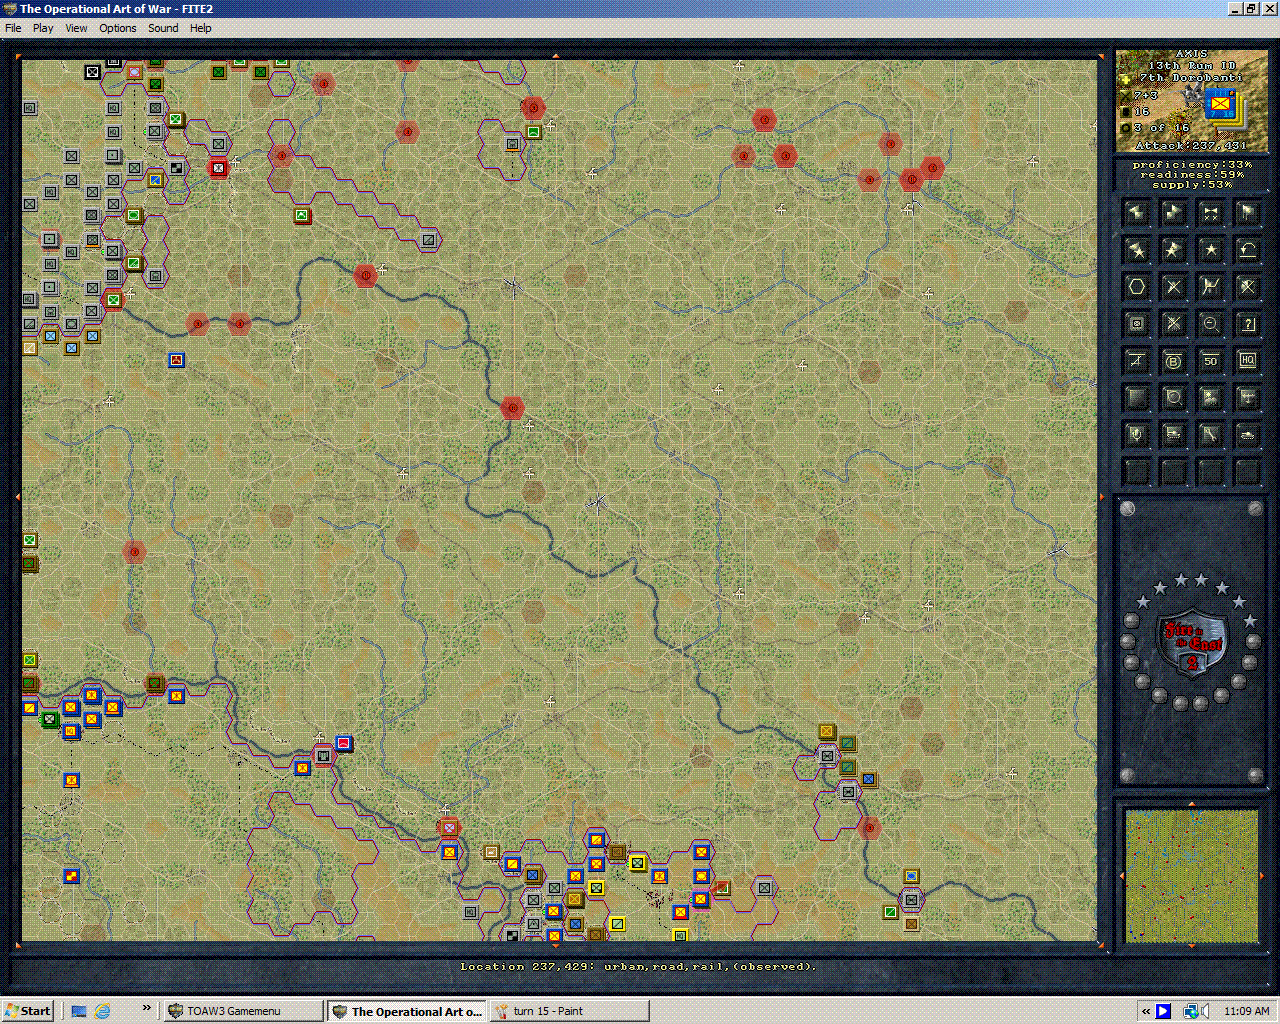Click the magnifying glass zoom icon
The height and width of the screenshot is (1024, 1280).
(1210, 324)
